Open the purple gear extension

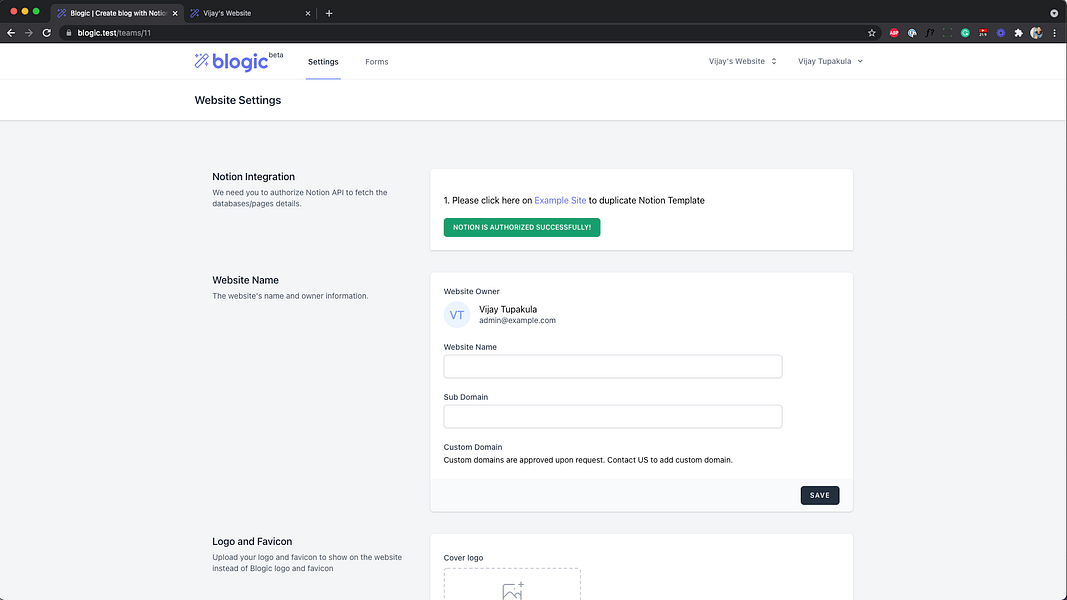coord(1000,33)
